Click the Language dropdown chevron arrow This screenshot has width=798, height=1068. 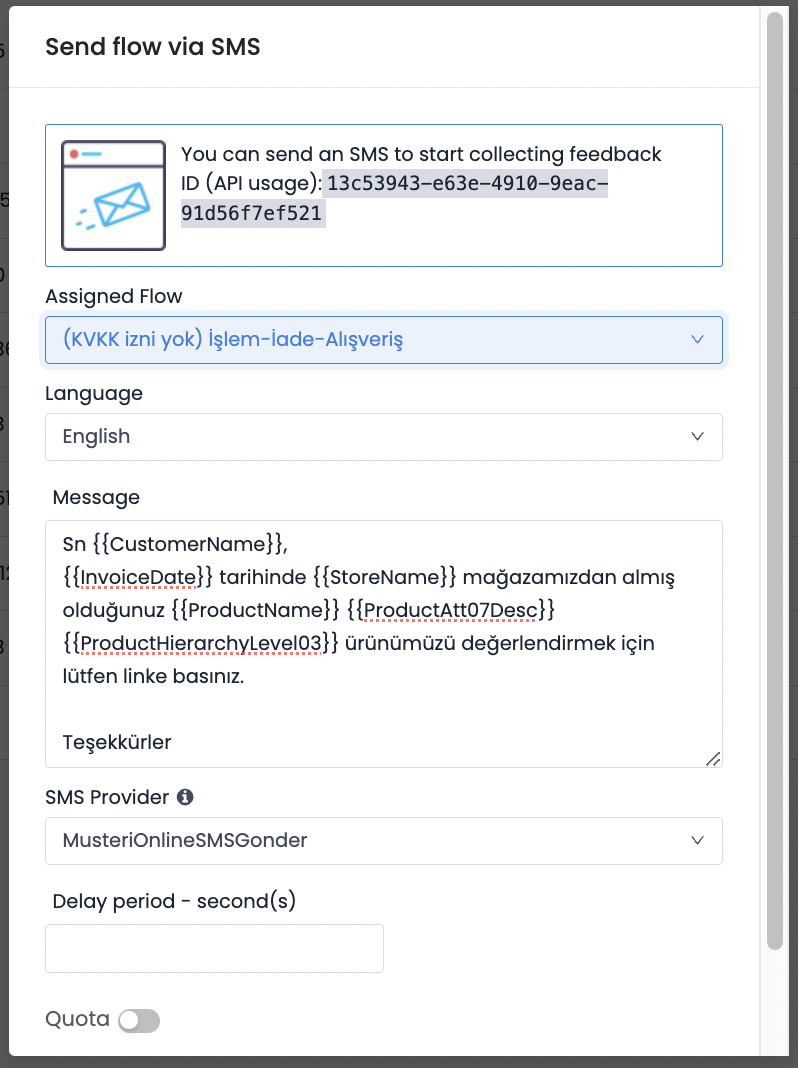click(697, 437)
